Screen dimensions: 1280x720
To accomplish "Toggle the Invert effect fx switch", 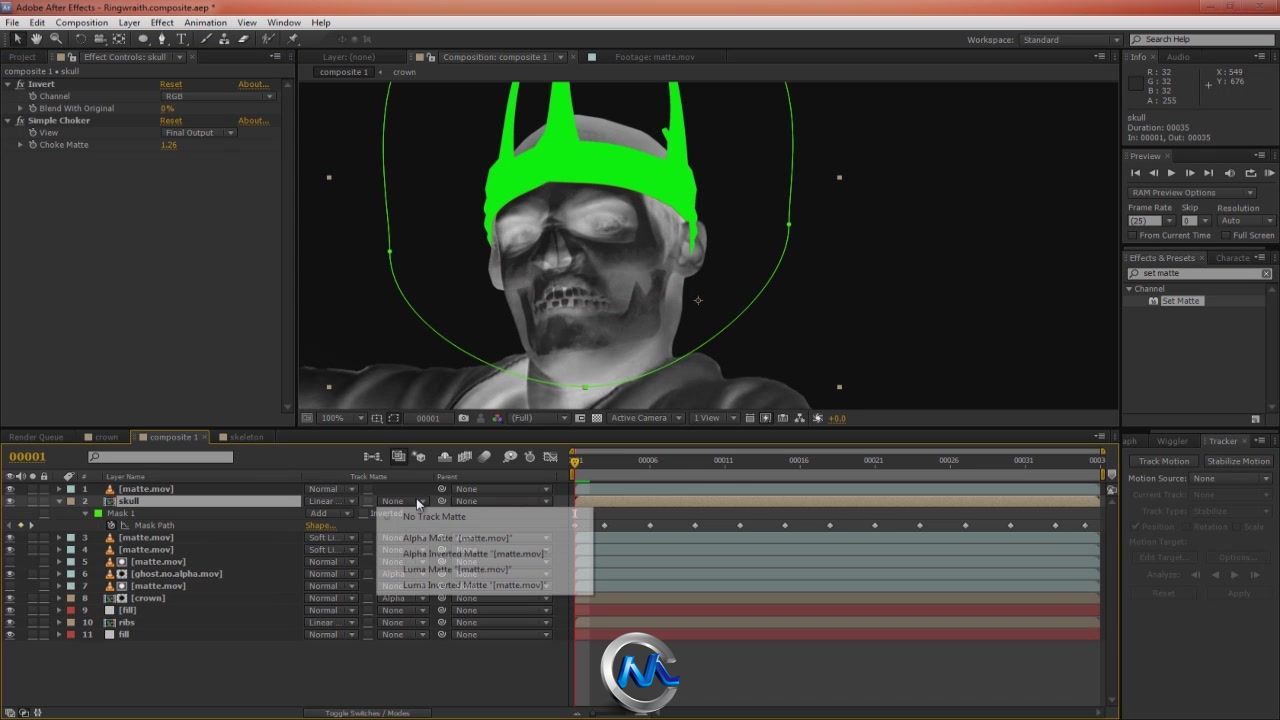I will click(x=20, y=84).
